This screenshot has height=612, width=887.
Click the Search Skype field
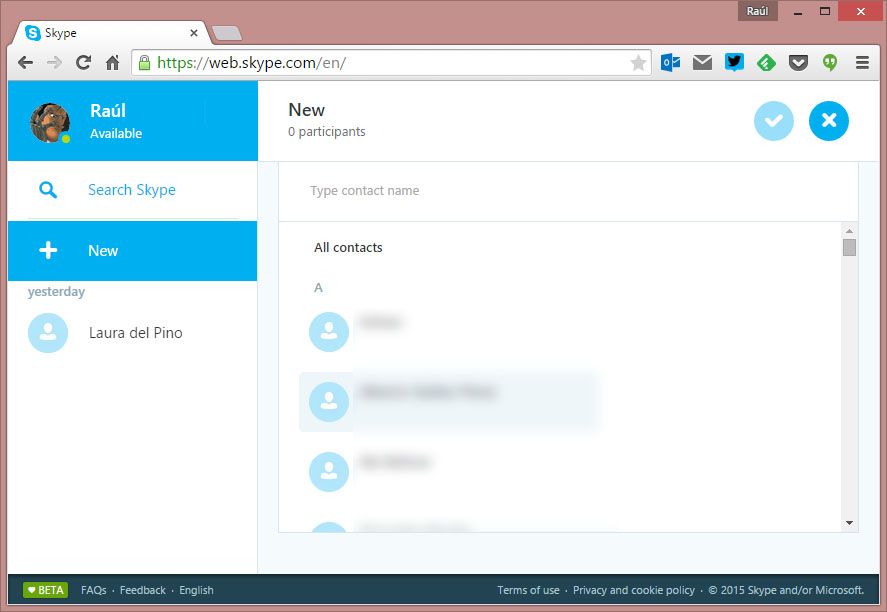click(x=132, y=190)
